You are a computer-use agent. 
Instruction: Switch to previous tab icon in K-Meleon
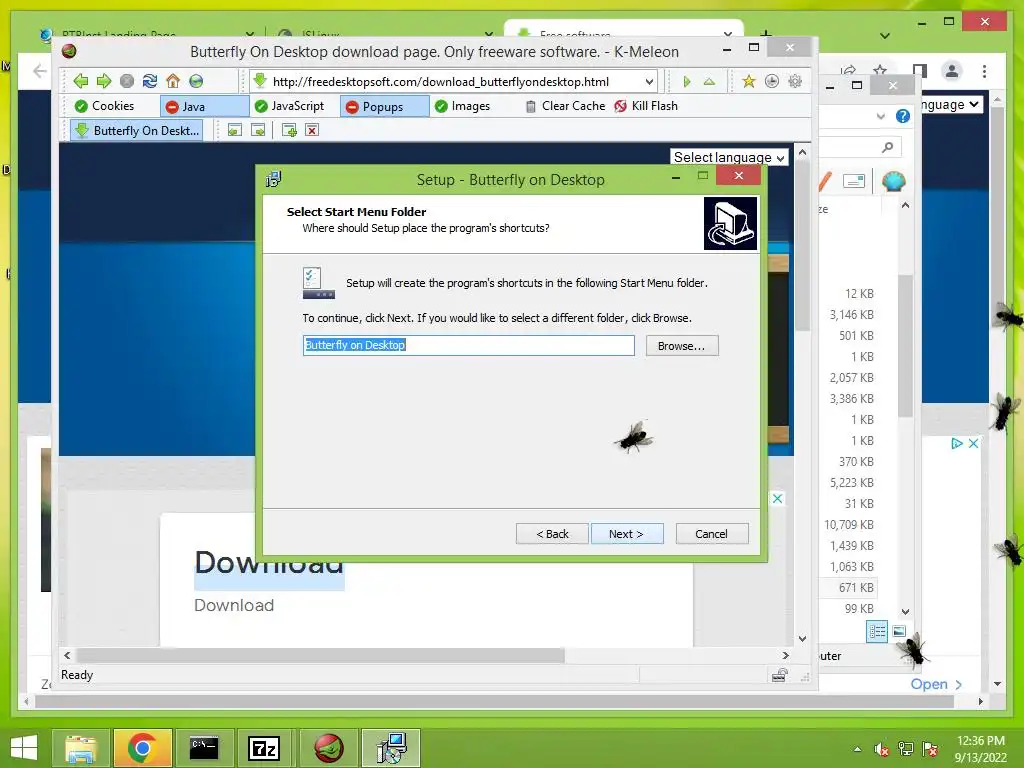pyautogui.click(x=234, y=131)
